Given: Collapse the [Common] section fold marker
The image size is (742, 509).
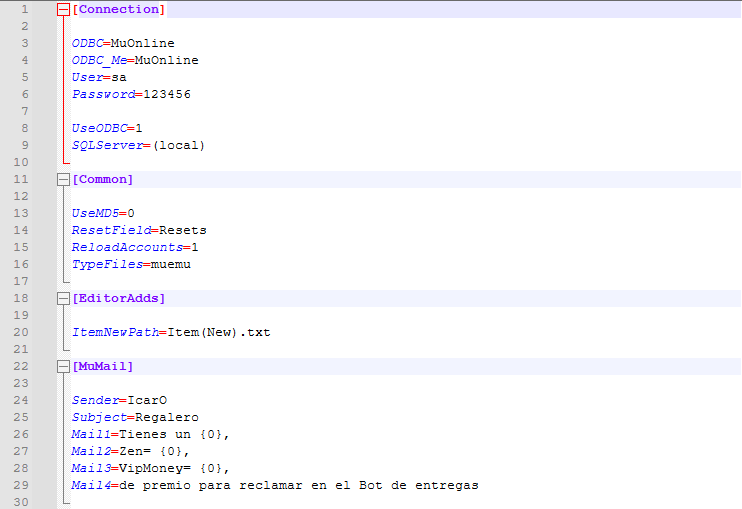Looking at the screenshot, I should pyautogui.click(x=63, y=179).
